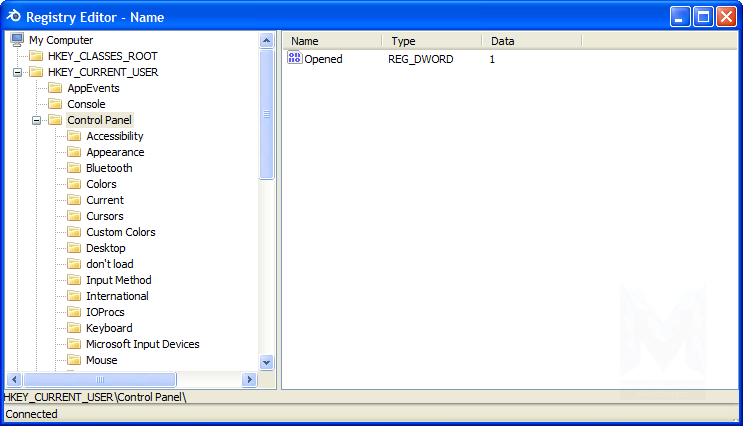
Task: Select the Accessibility registry key
Action: click(x=114, y=136)
